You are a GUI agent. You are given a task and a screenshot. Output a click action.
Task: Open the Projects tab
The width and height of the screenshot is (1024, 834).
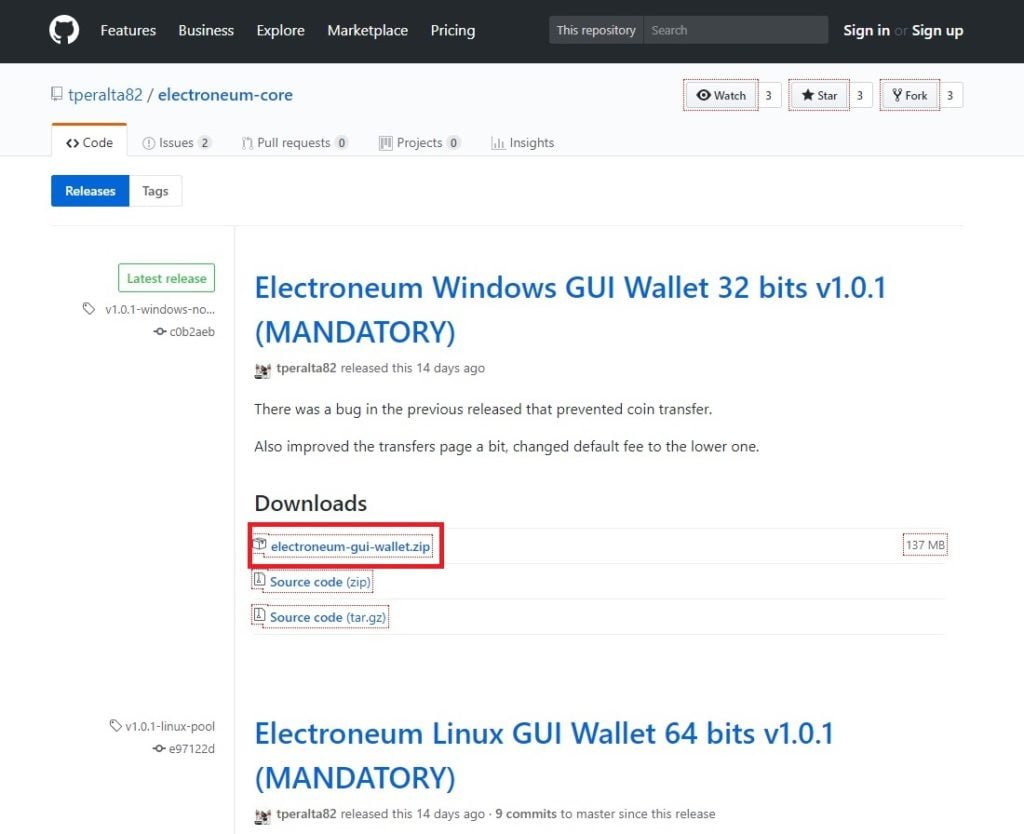(419, 142)
